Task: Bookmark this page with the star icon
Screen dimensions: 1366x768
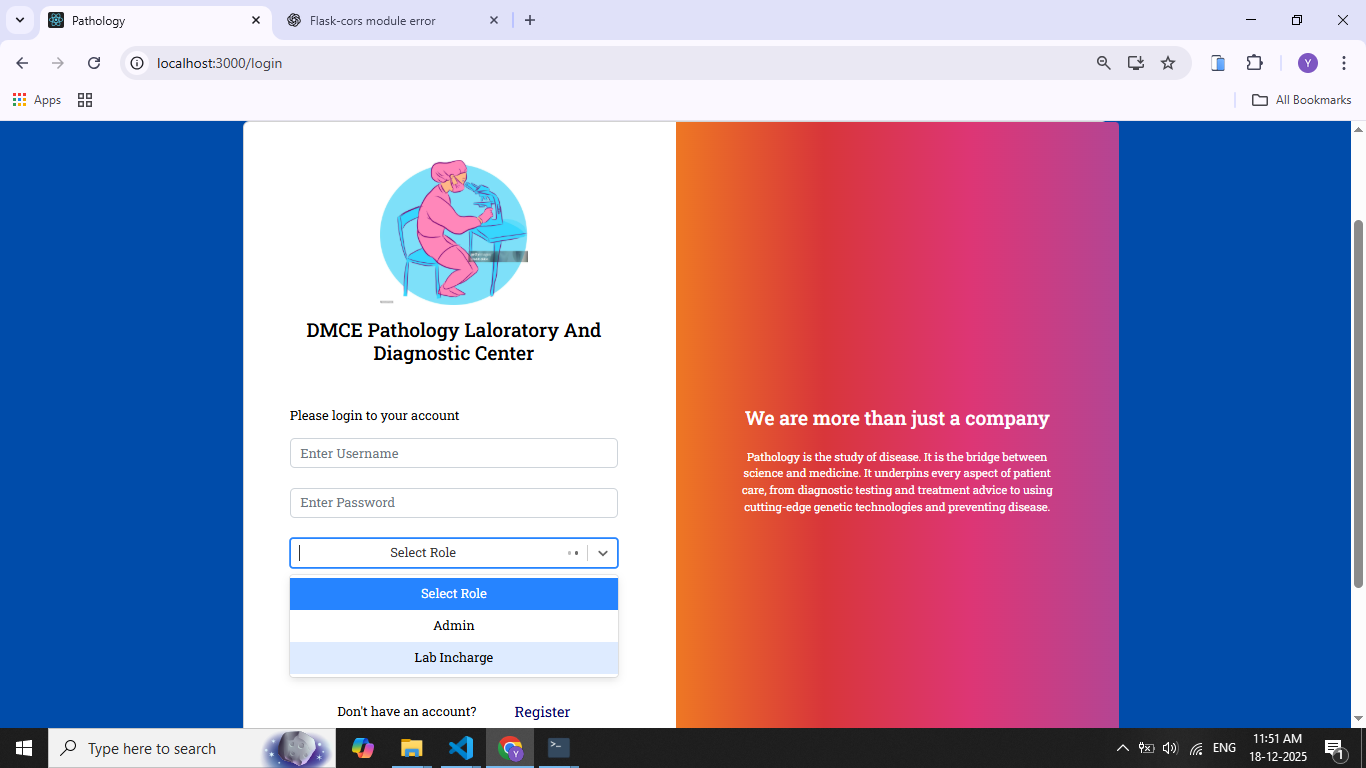Action: click(1168, 63)
